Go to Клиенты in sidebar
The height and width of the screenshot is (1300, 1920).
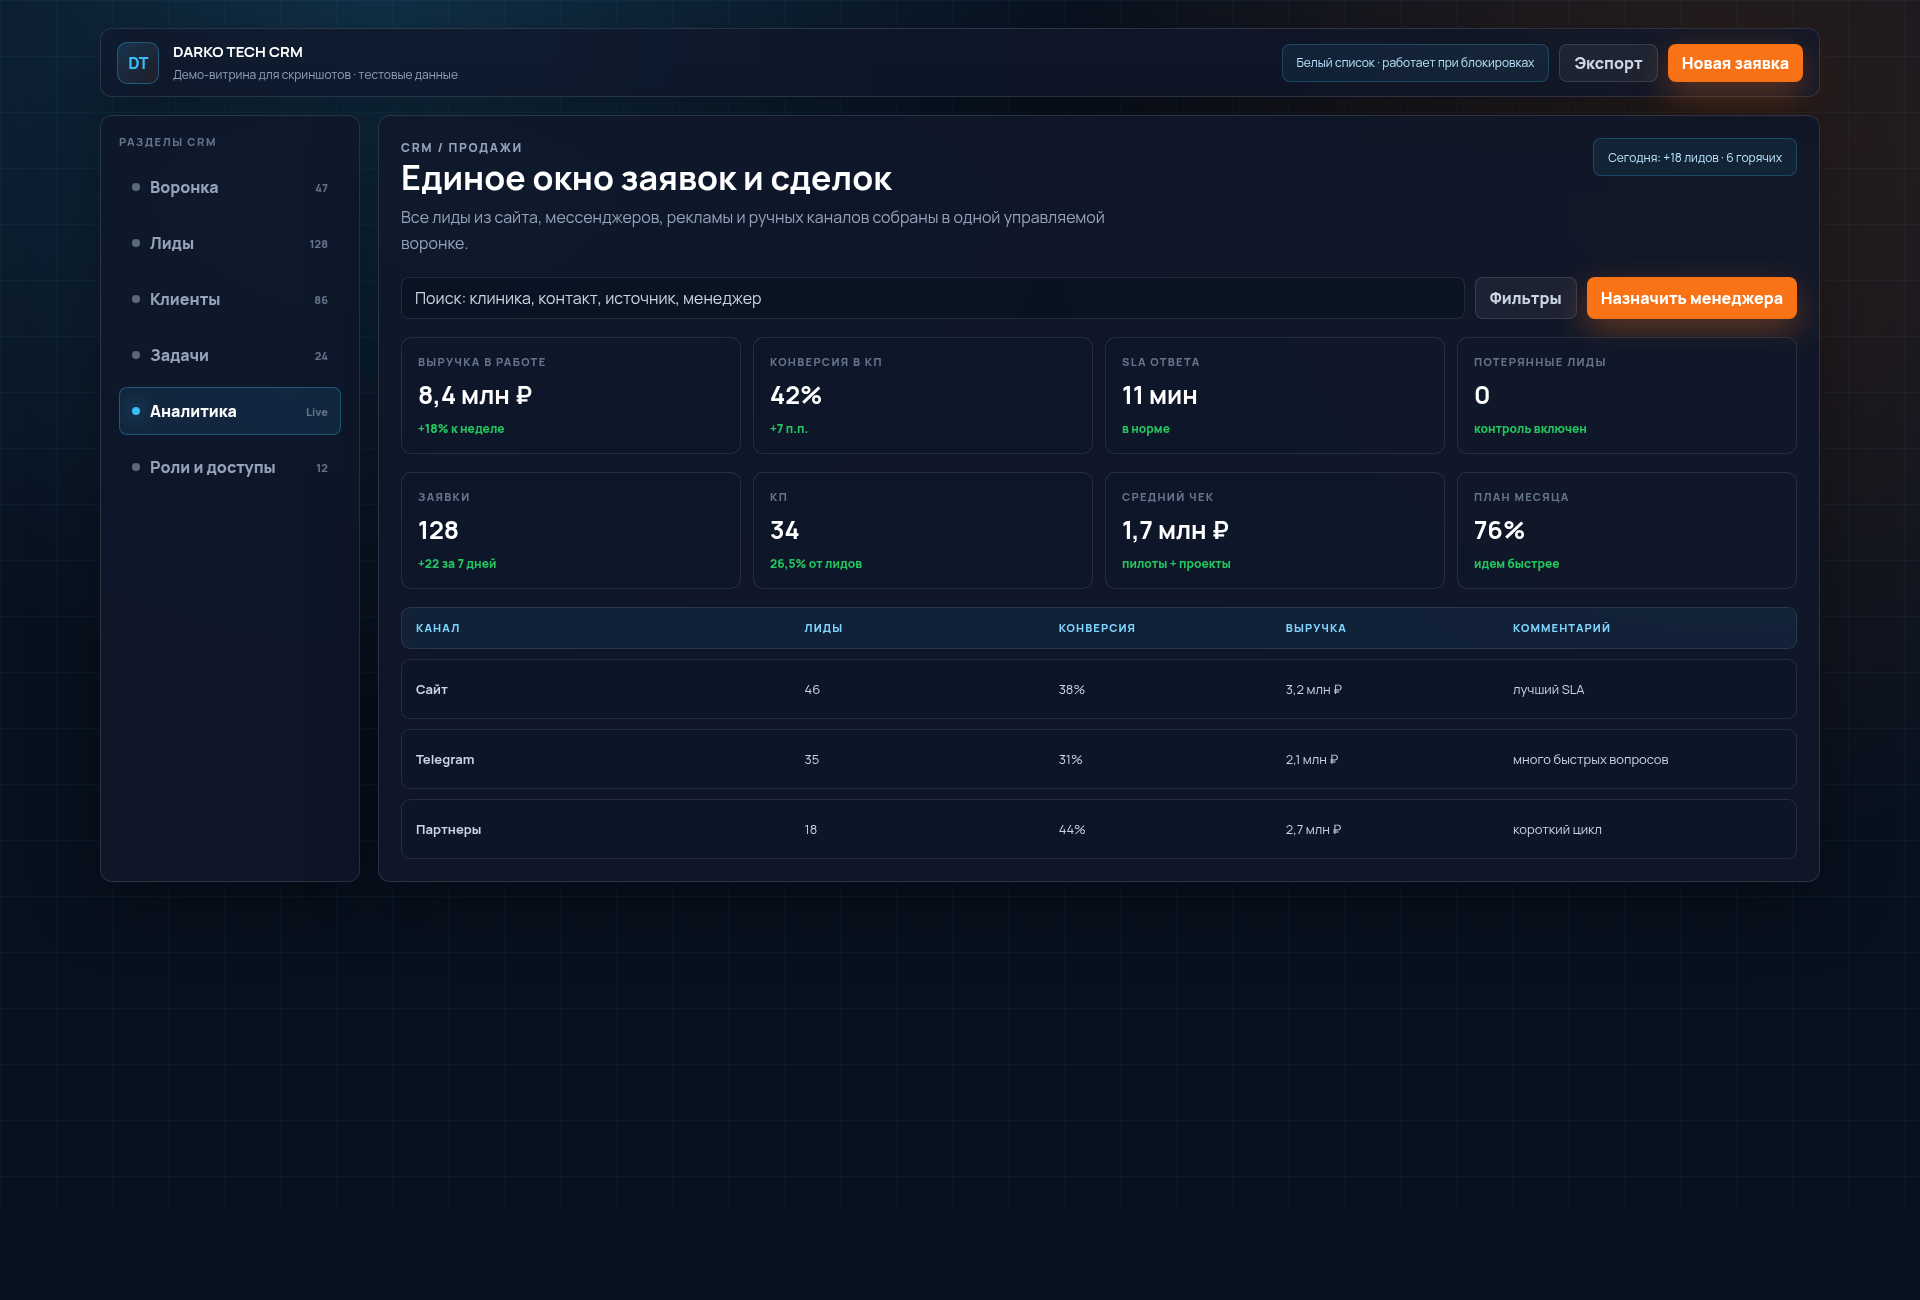point(230,299)
